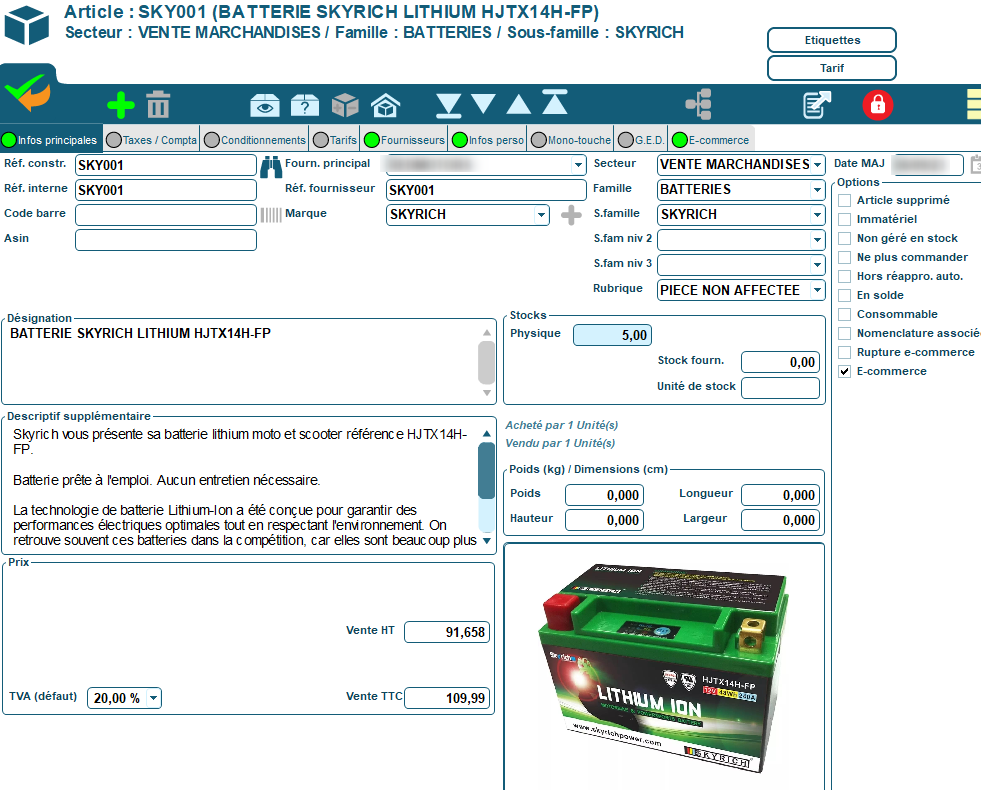This screenshot has height=790, width=981.
Task: Open the box with eye preview icon
Action: pos(265,105)
